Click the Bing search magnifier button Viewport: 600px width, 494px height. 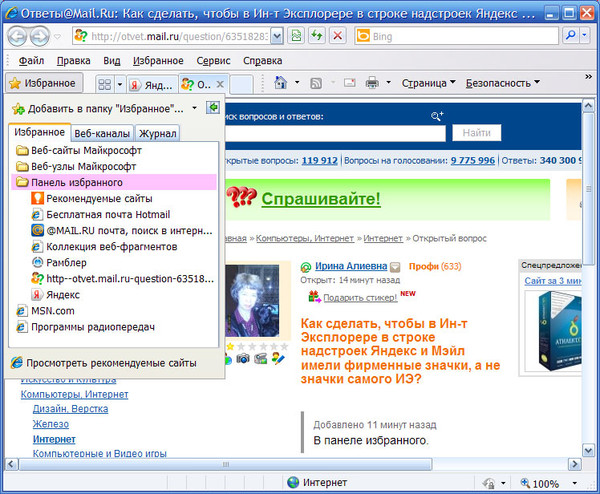click(571, 36)
